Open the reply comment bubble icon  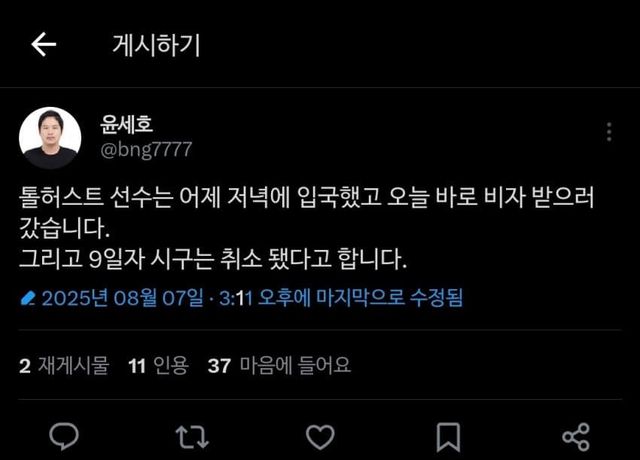tap(64, 436)
